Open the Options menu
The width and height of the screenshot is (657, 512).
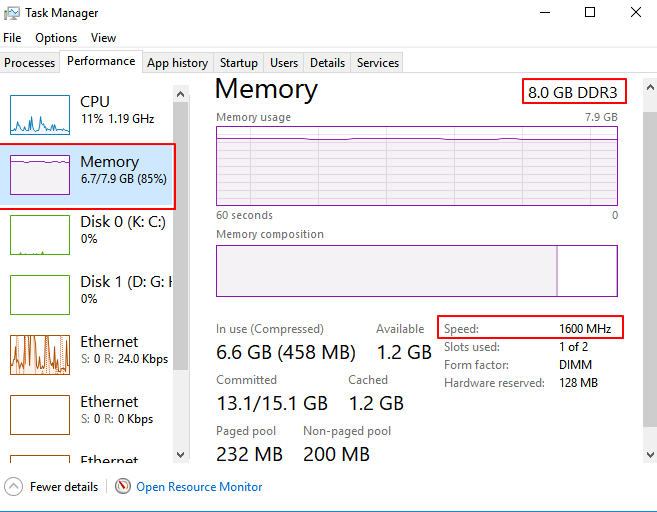(56, 38)
